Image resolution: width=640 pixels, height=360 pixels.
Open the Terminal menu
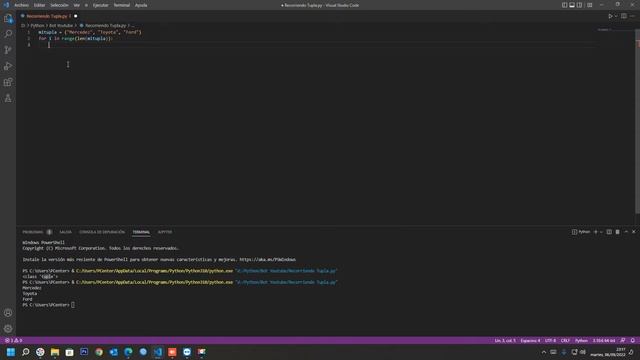pyautogui.click(x=122, y=5)
